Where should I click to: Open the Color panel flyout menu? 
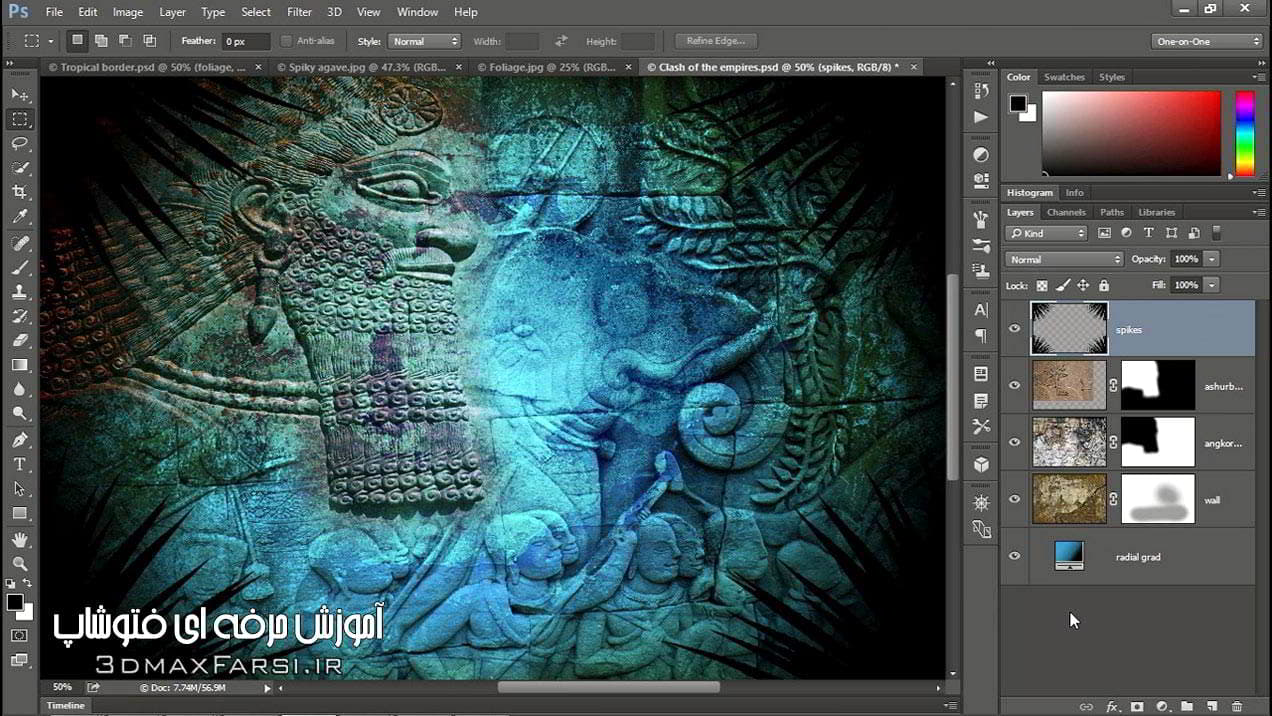pos(1258,77)
